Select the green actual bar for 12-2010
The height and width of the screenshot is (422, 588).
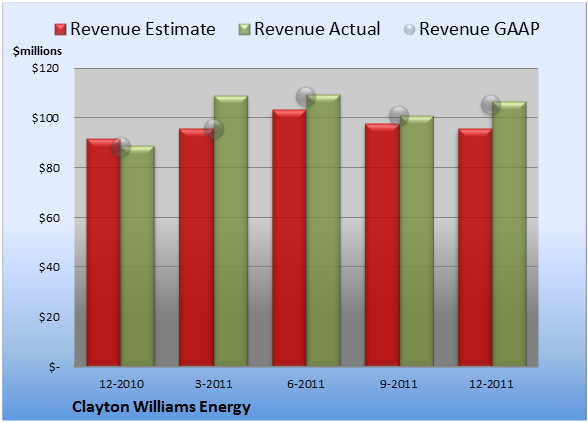tap(138, 256)
